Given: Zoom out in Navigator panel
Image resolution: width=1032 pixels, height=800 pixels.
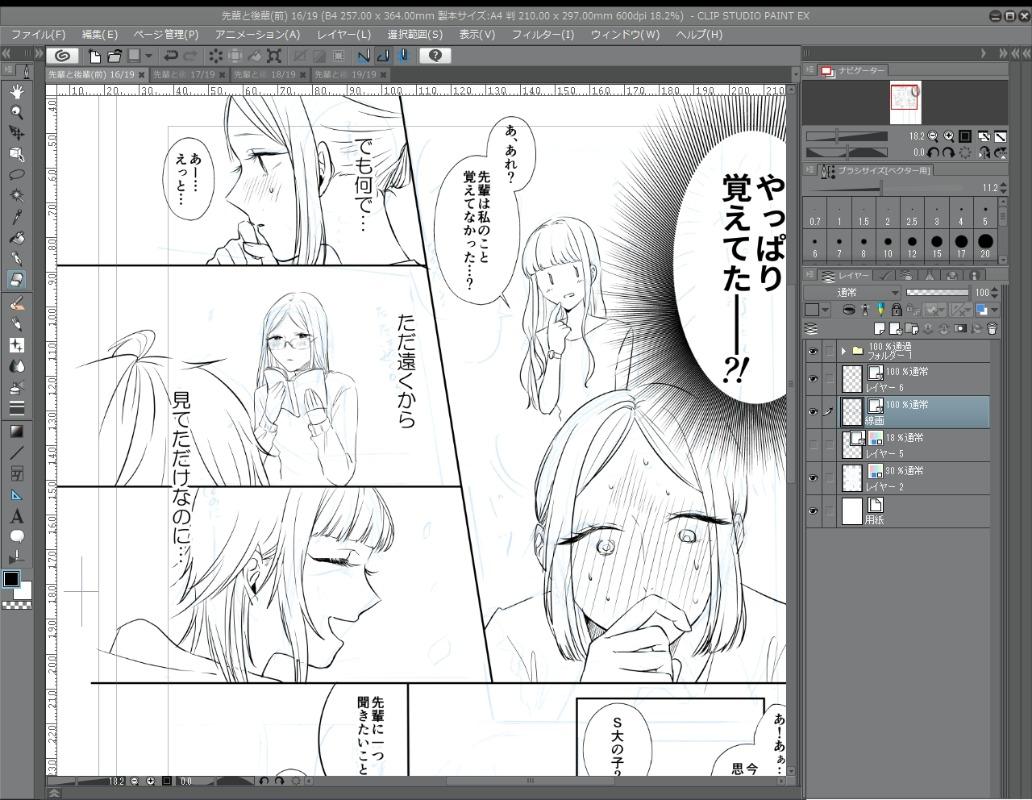Looking at the screenshot, I should [x=933, y=137].
